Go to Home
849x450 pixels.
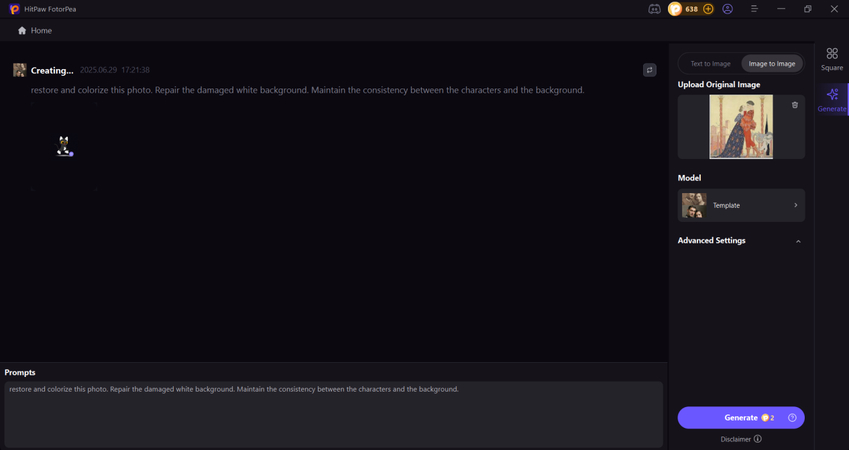41,30
